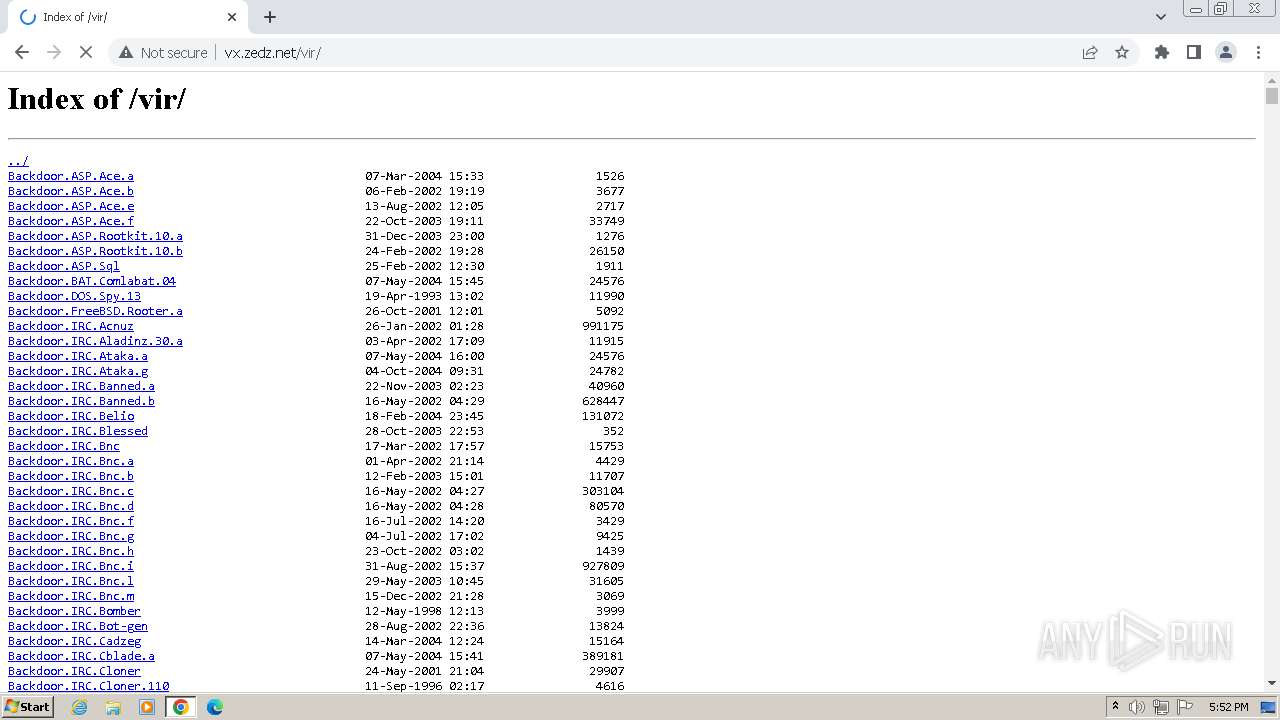Open a new tab
1280x720 pixels.
click(x=270, y=17)
